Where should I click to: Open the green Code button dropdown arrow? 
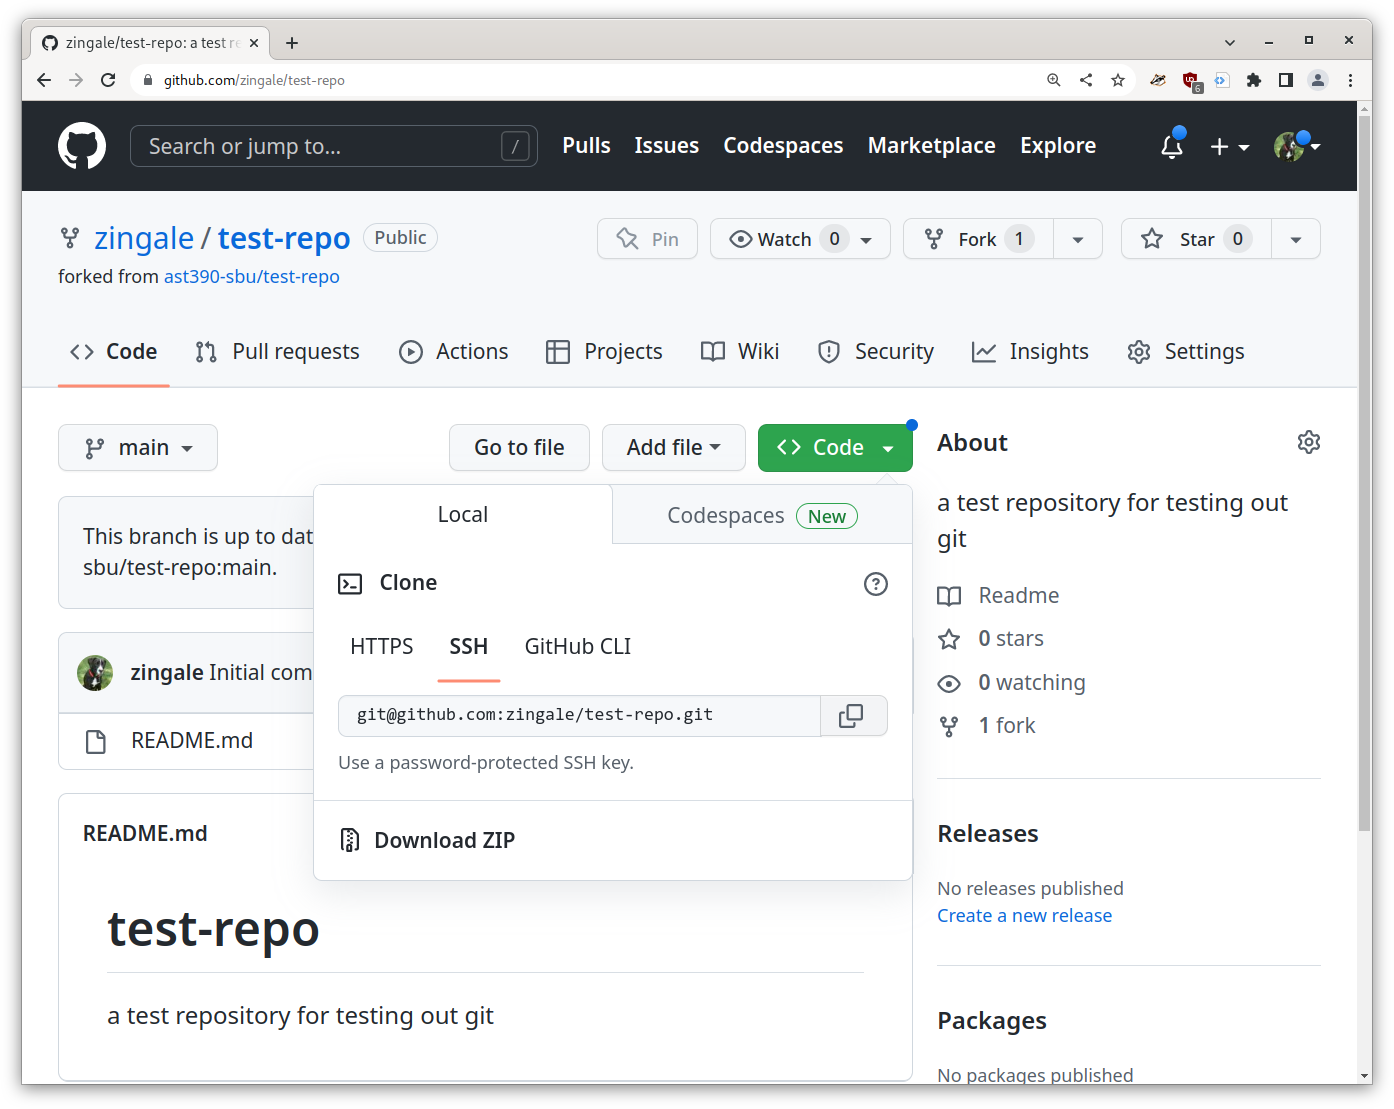[888, 447]
